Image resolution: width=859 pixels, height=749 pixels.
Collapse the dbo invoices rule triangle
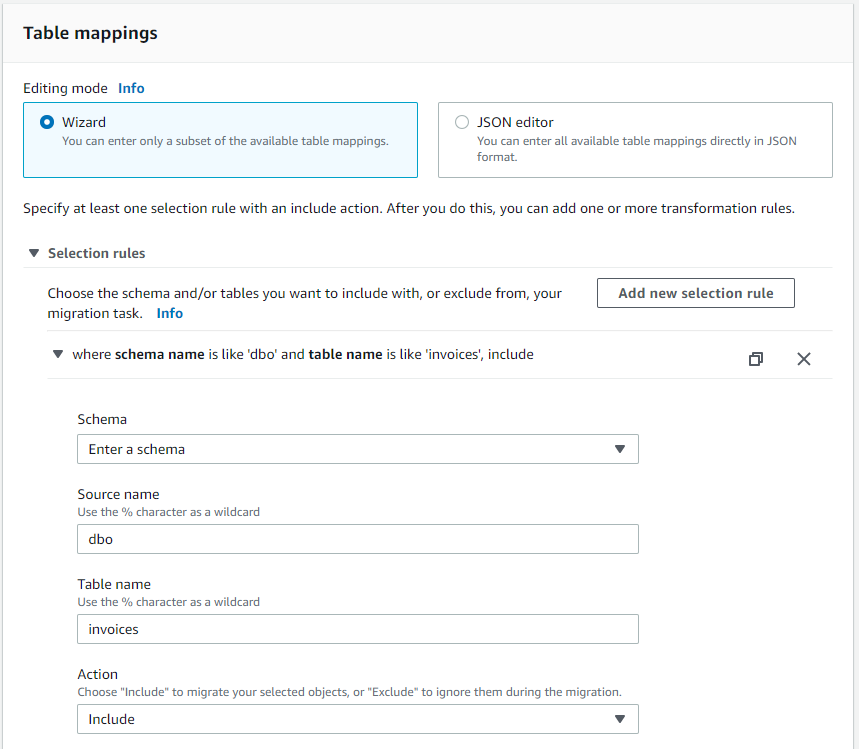(58, 354)
